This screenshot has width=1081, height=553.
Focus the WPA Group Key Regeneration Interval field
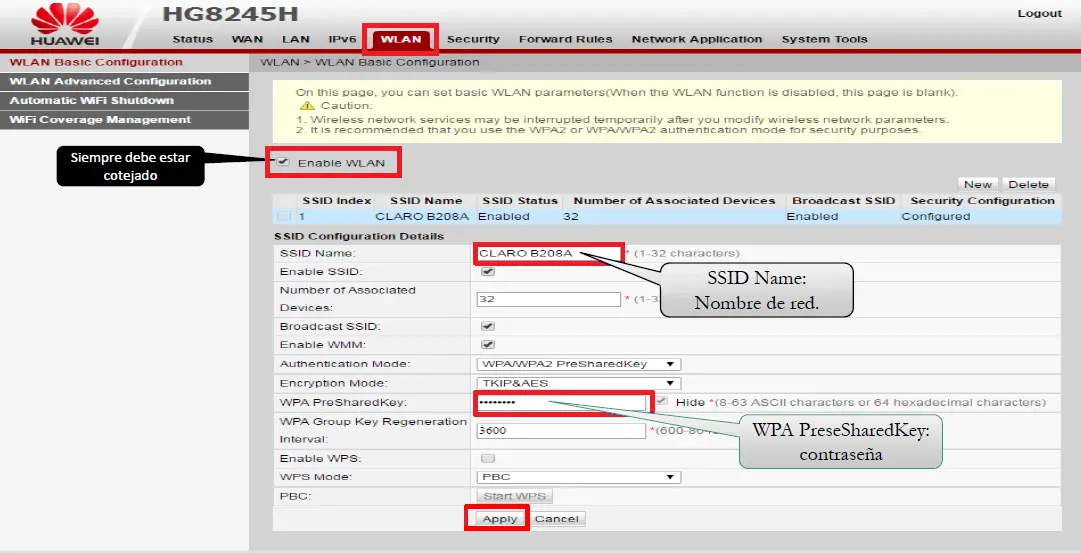561,430
